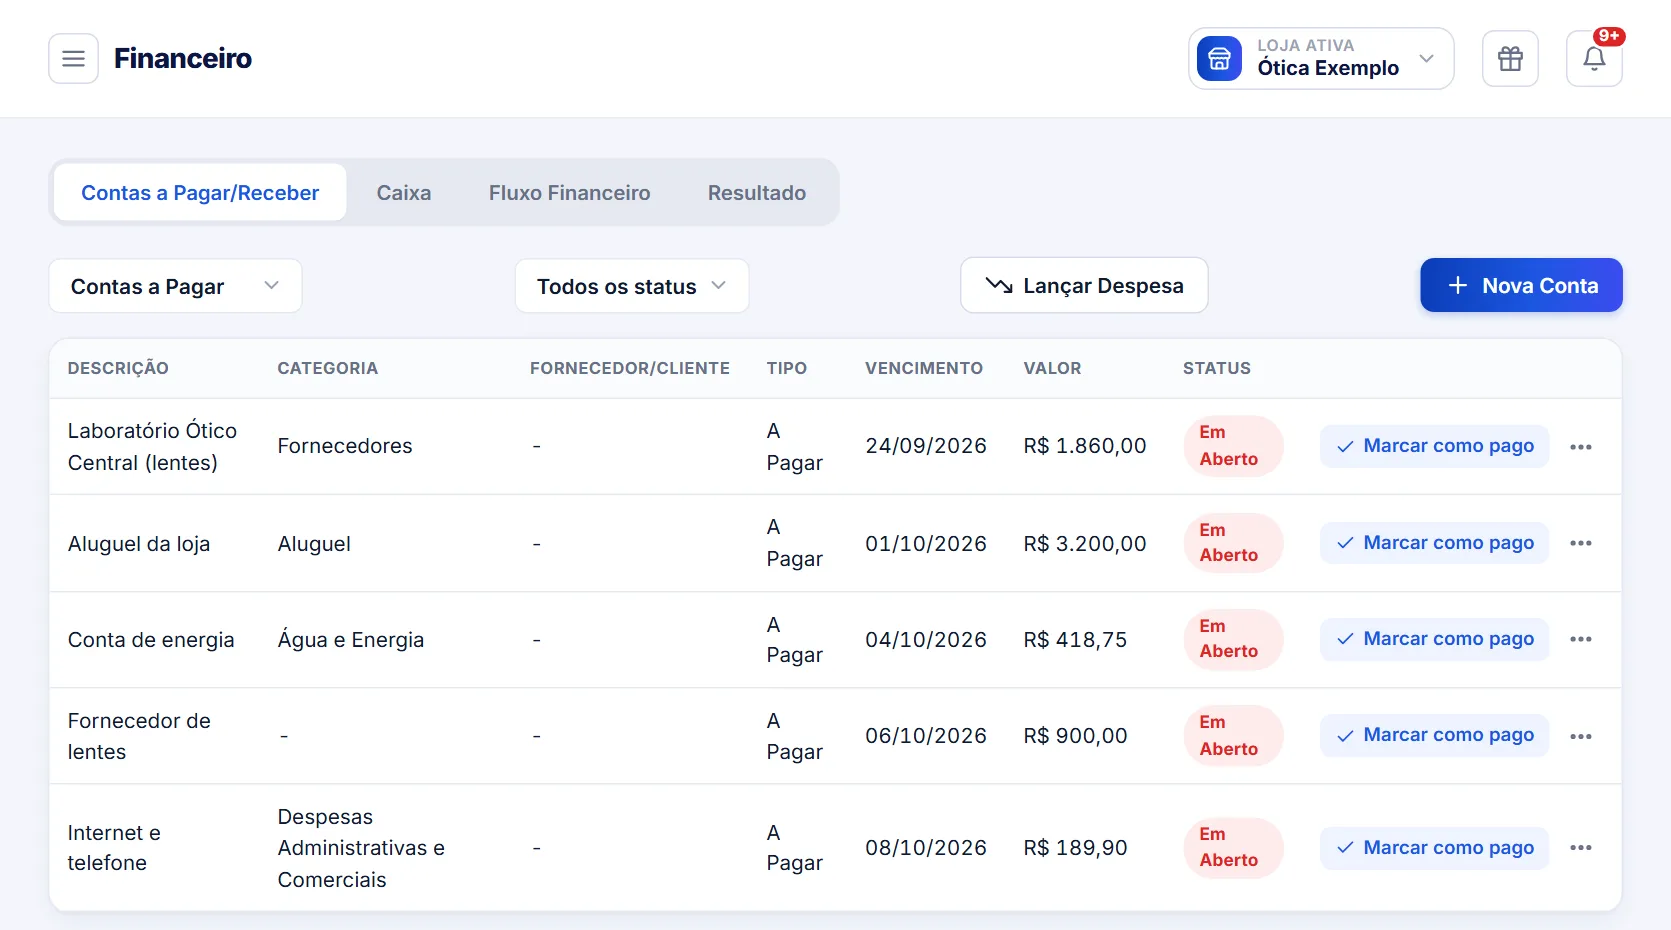Go to the Resultado tab
This screenshot has height=930, width=1671.
(757, 193)
